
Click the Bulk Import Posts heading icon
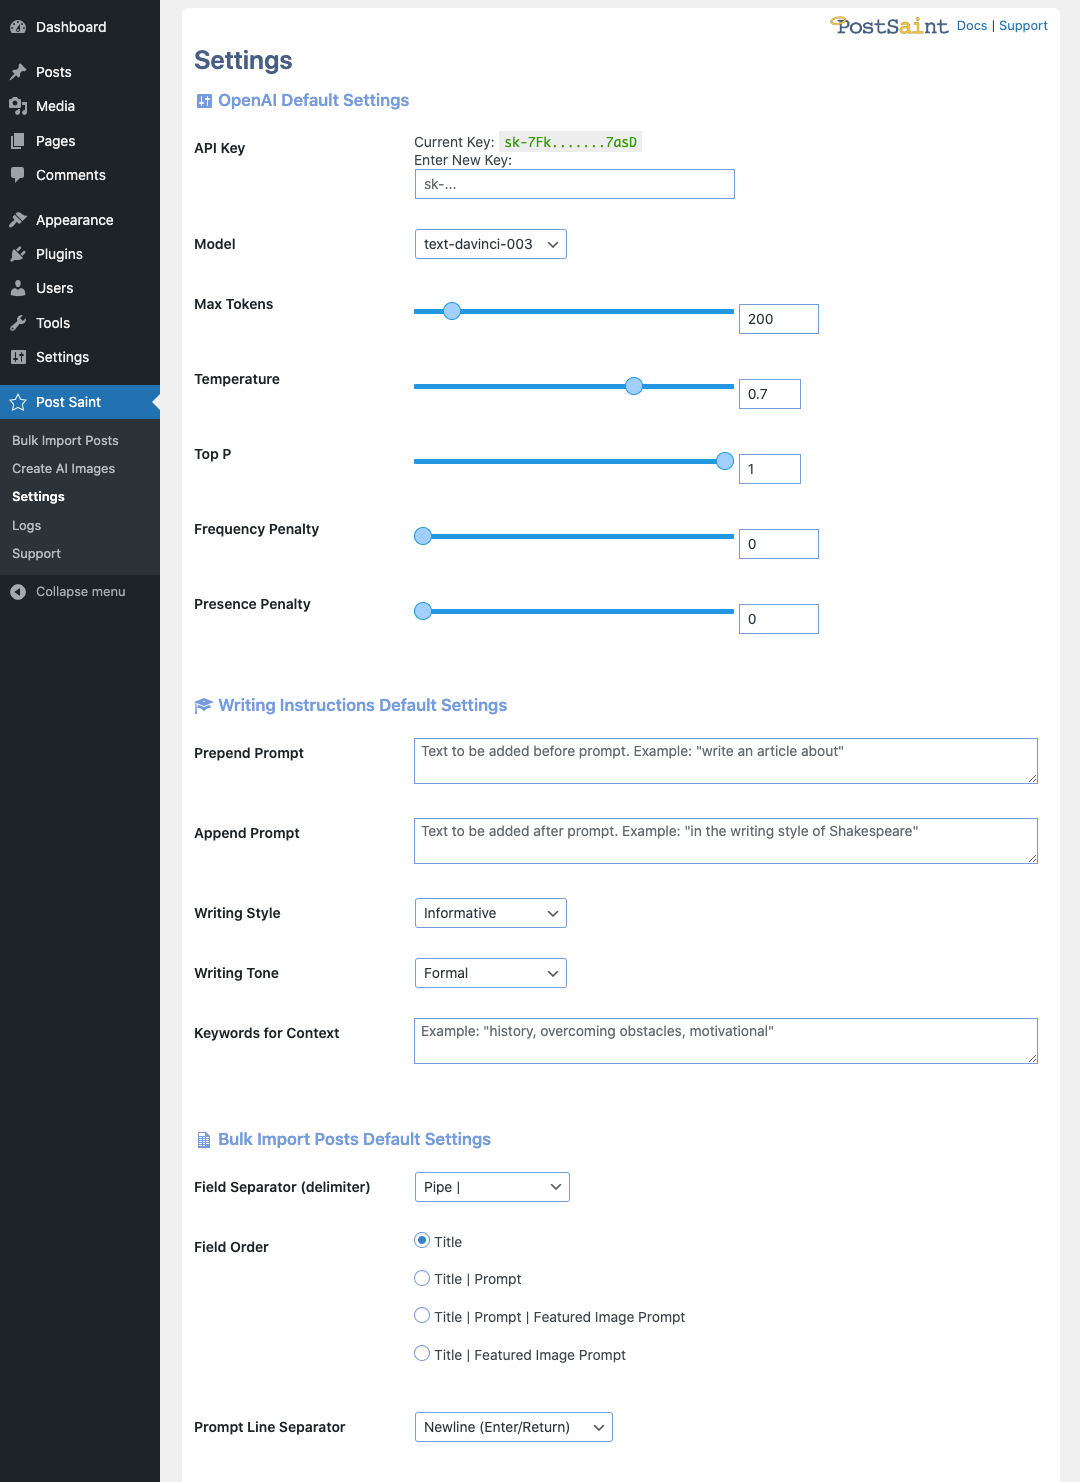[x=204, y=1140]
